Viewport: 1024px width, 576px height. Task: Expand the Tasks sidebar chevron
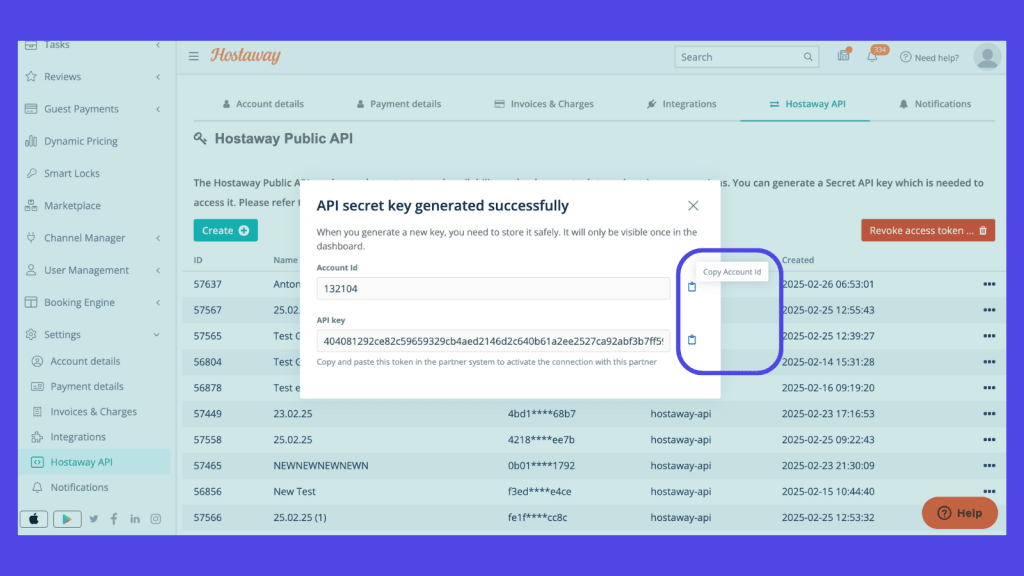click(x=158, y=45)
